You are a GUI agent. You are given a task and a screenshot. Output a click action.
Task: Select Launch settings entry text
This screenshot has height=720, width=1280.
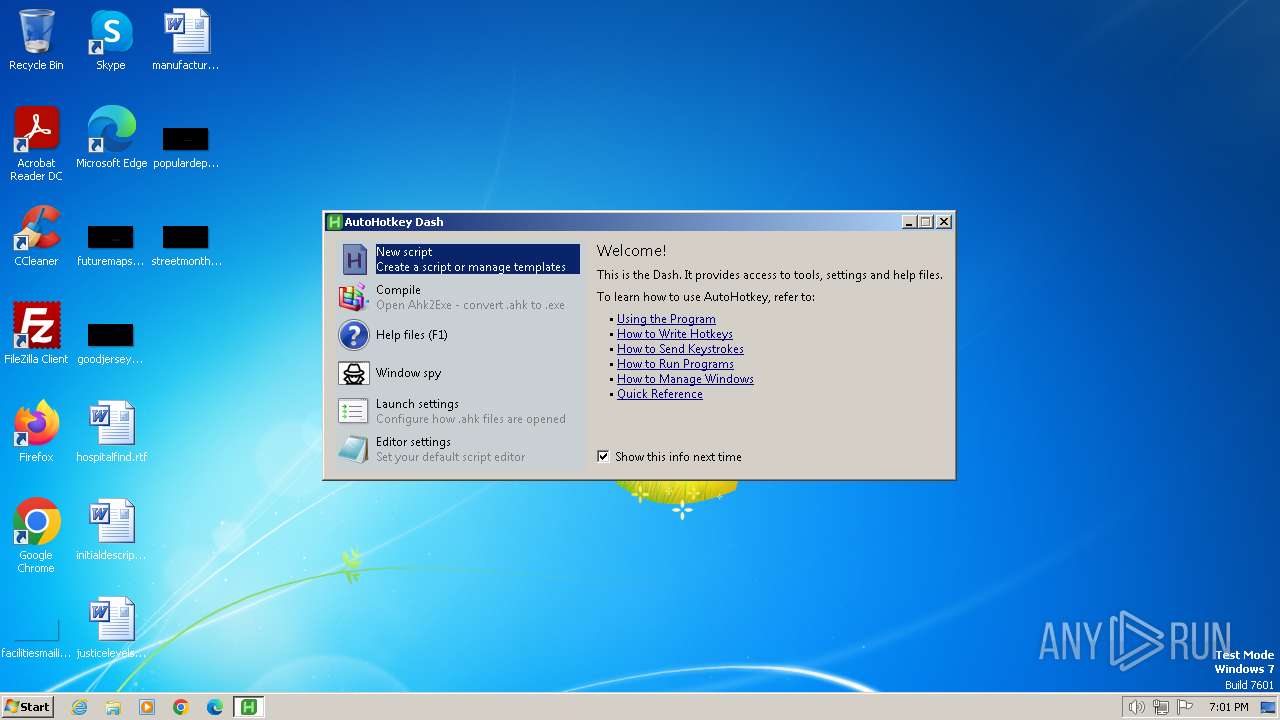(x=417, y=404)
